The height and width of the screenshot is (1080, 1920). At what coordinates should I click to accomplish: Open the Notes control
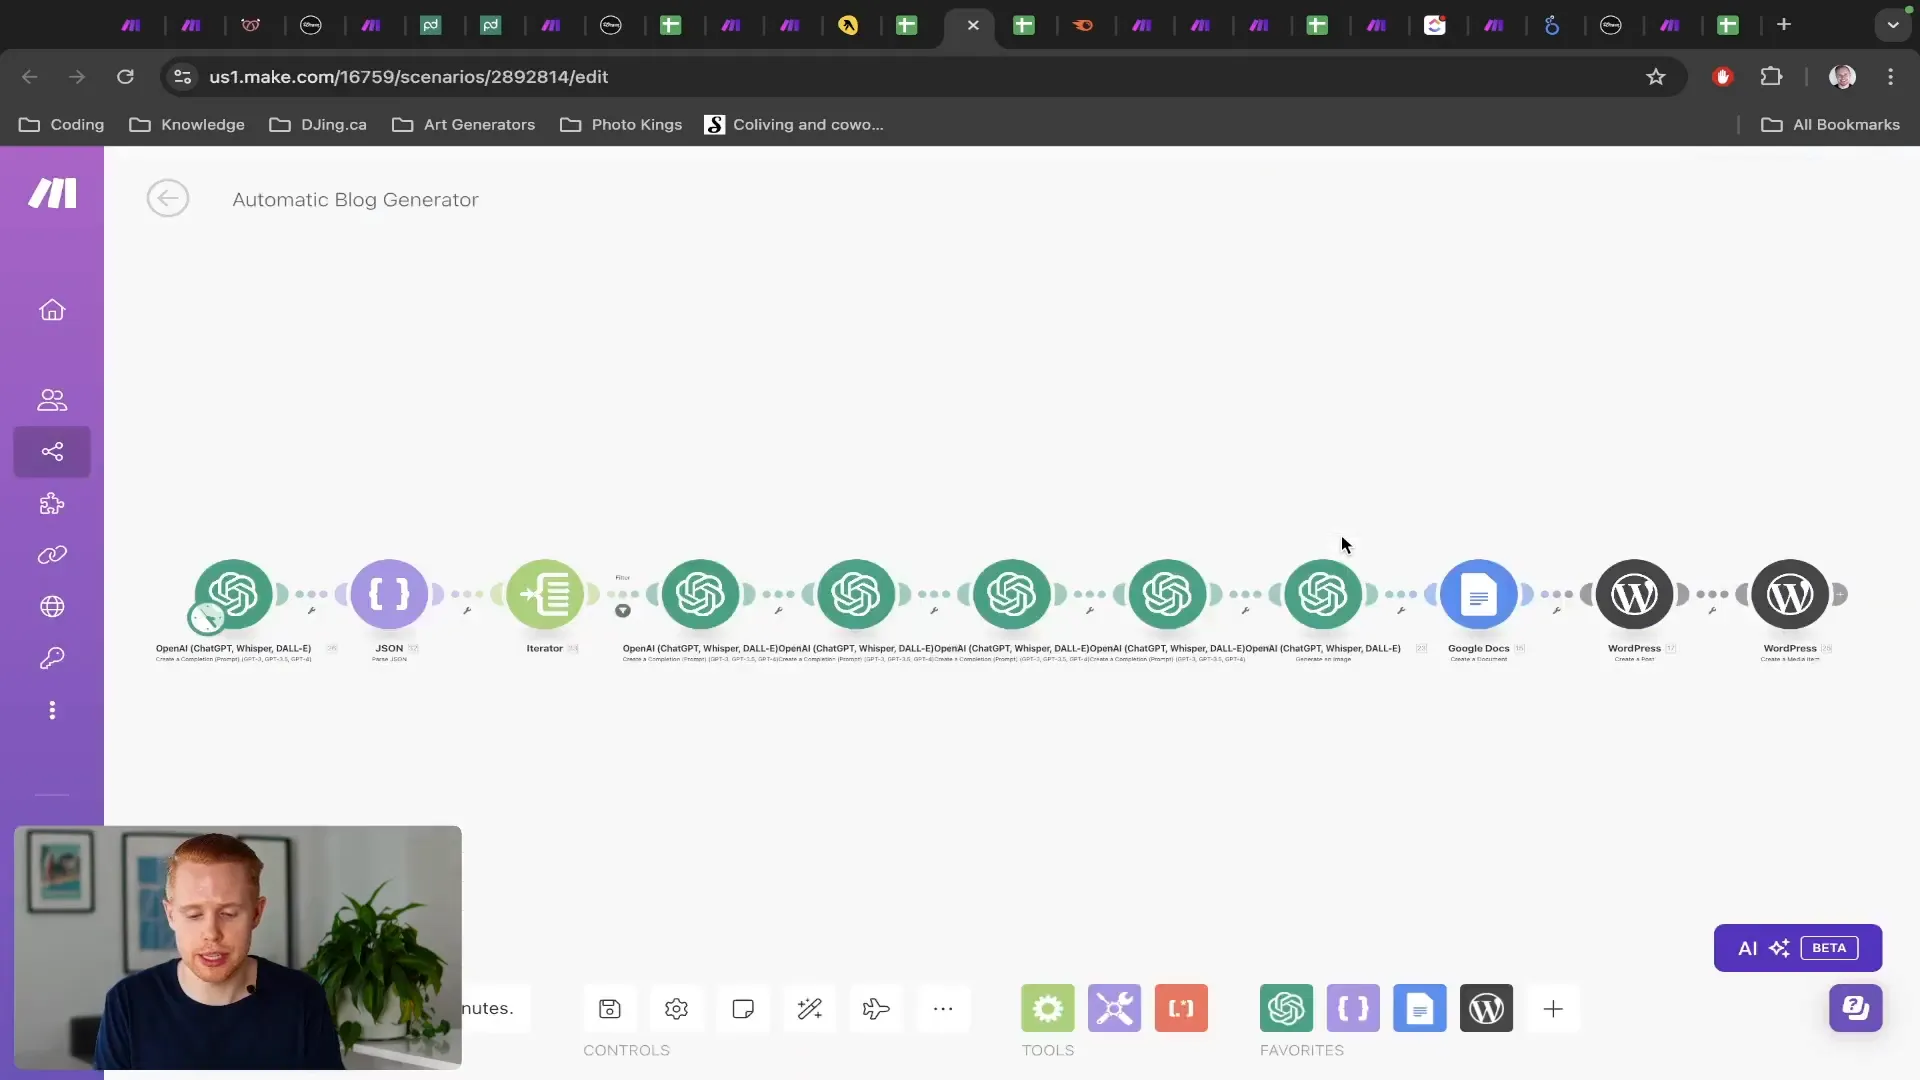tap(743, 1009)
